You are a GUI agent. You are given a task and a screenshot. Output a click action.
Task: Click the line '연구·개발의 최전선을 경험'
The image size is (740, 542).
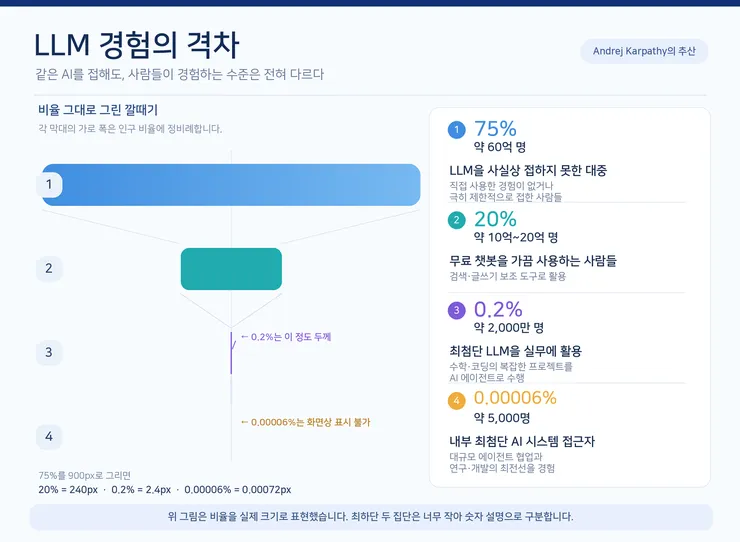[502, 468]
